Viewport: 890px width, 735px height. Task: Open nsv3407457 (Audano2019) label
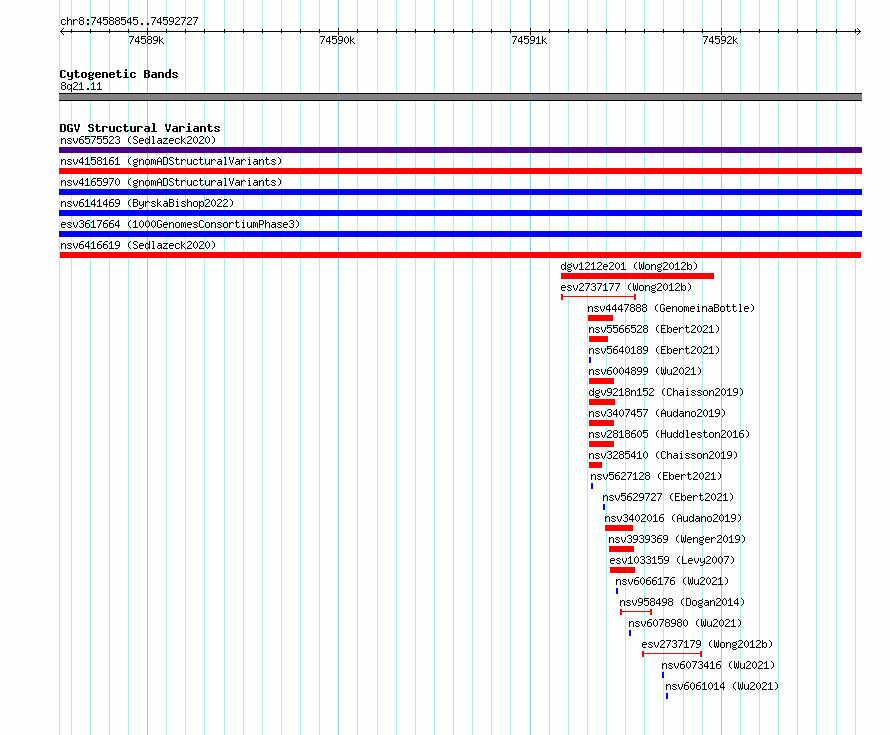(657, 413)
